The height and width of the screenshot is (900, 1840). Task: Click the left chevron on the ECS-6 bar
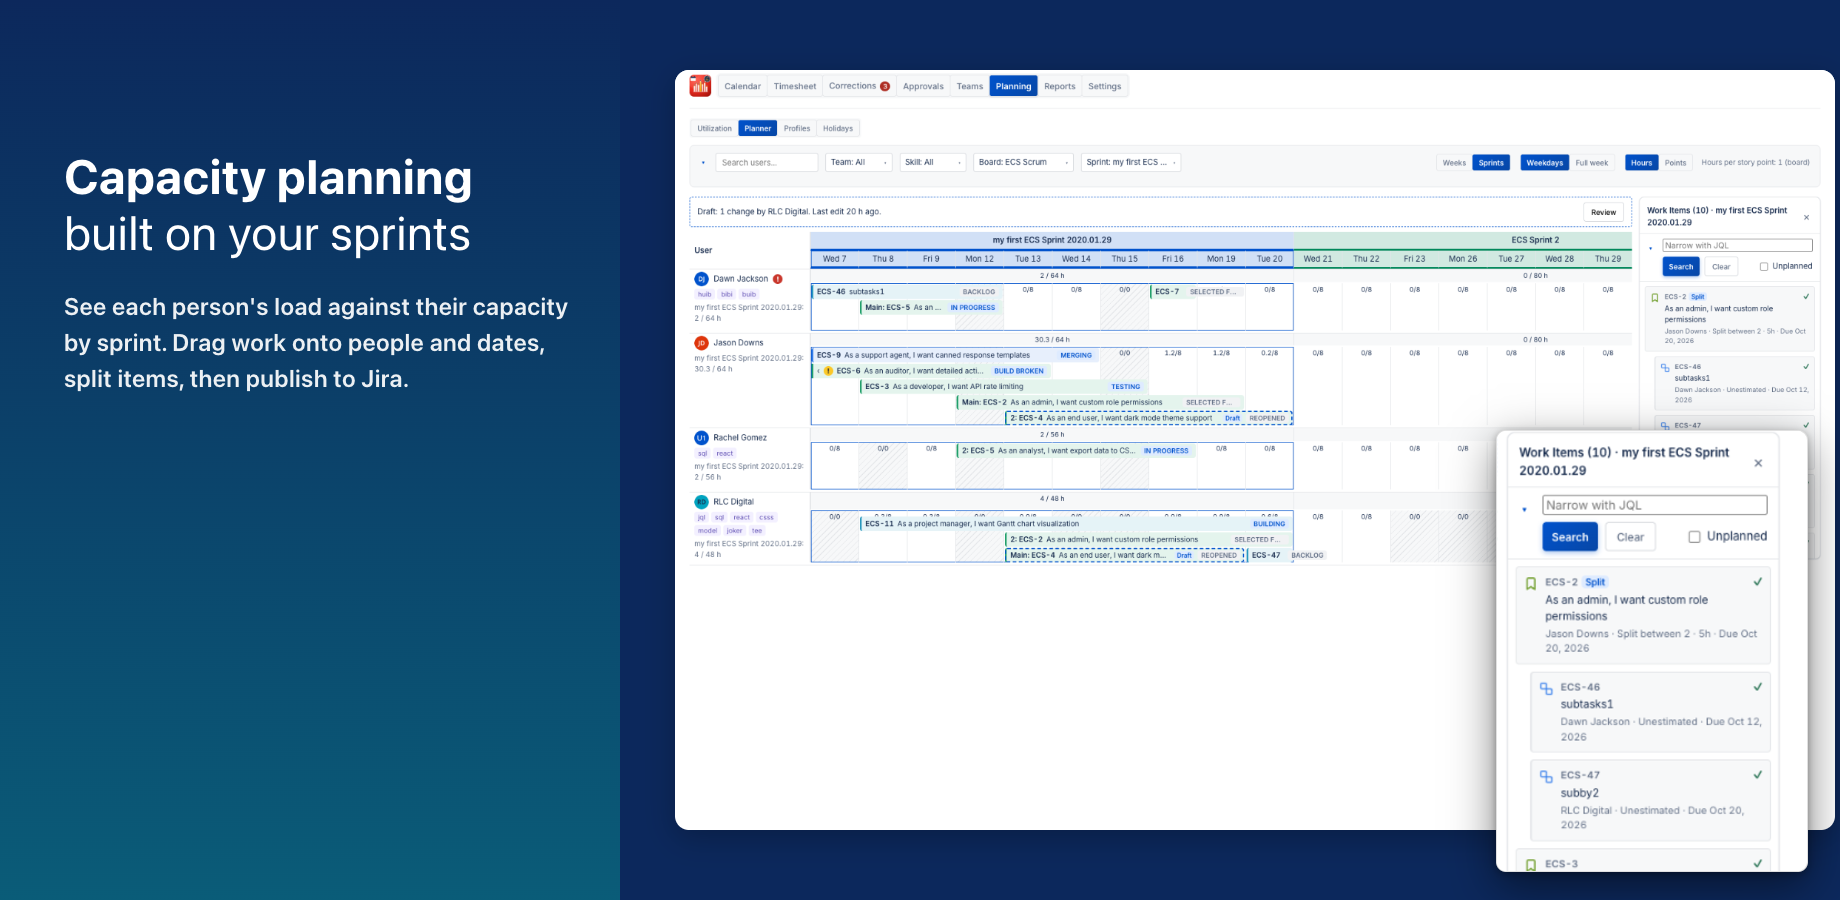coord(818,371)
